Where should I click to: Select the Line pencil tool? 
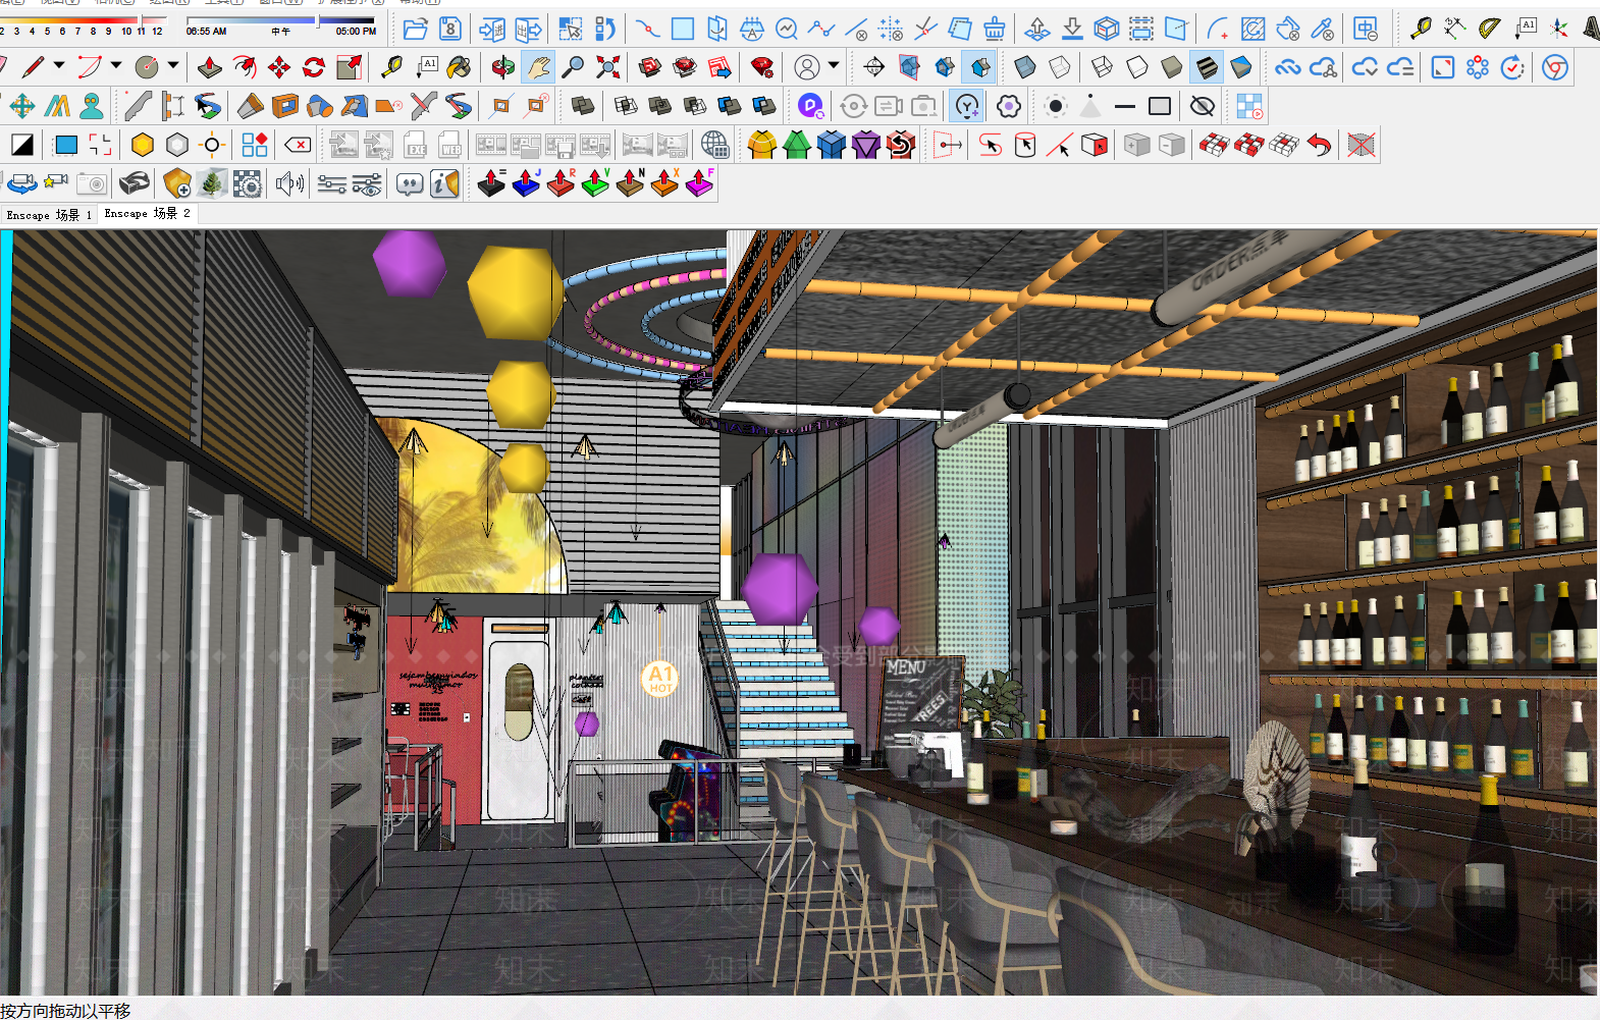point(33,67)
